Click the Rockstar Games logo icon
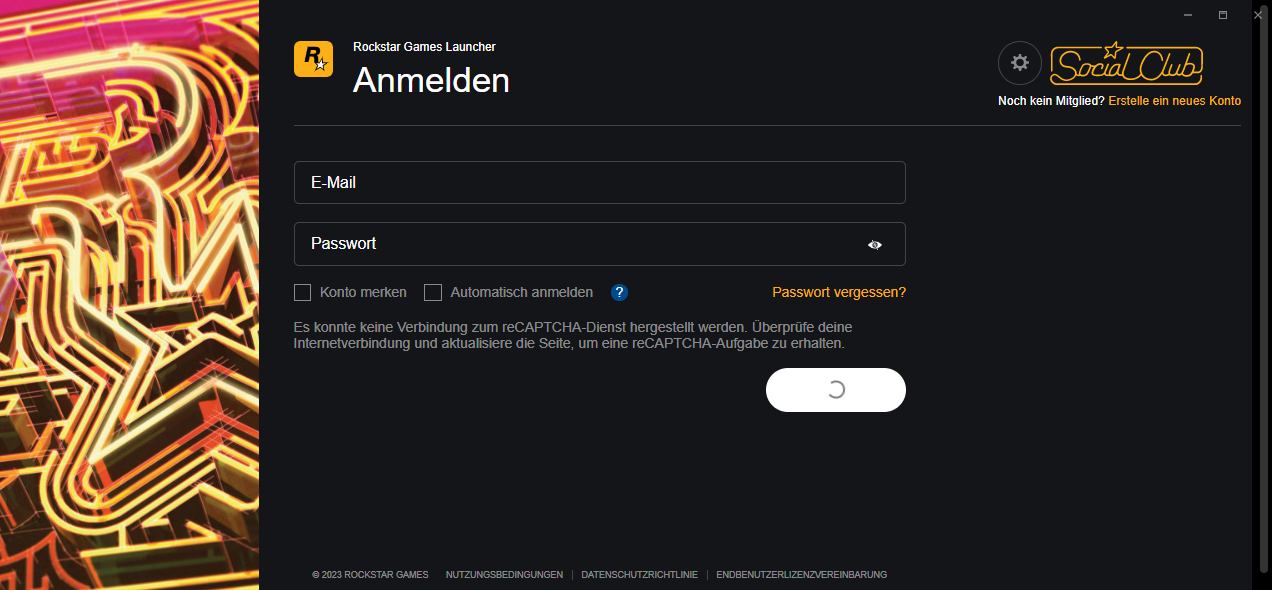Image resolution: width=1272 pixels, height=590 pixels. pos(313,60)
